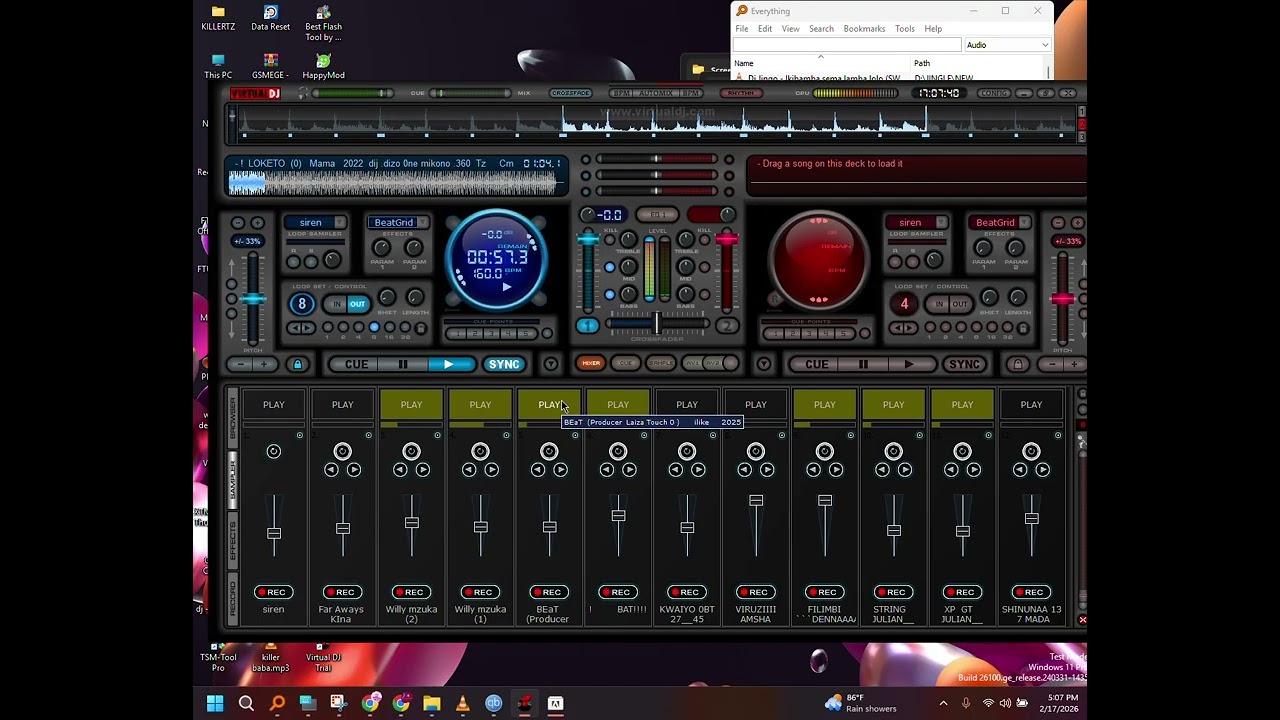Open the siren sampler dropdown on left deck

pyautogui.click(x=340, y=223)
